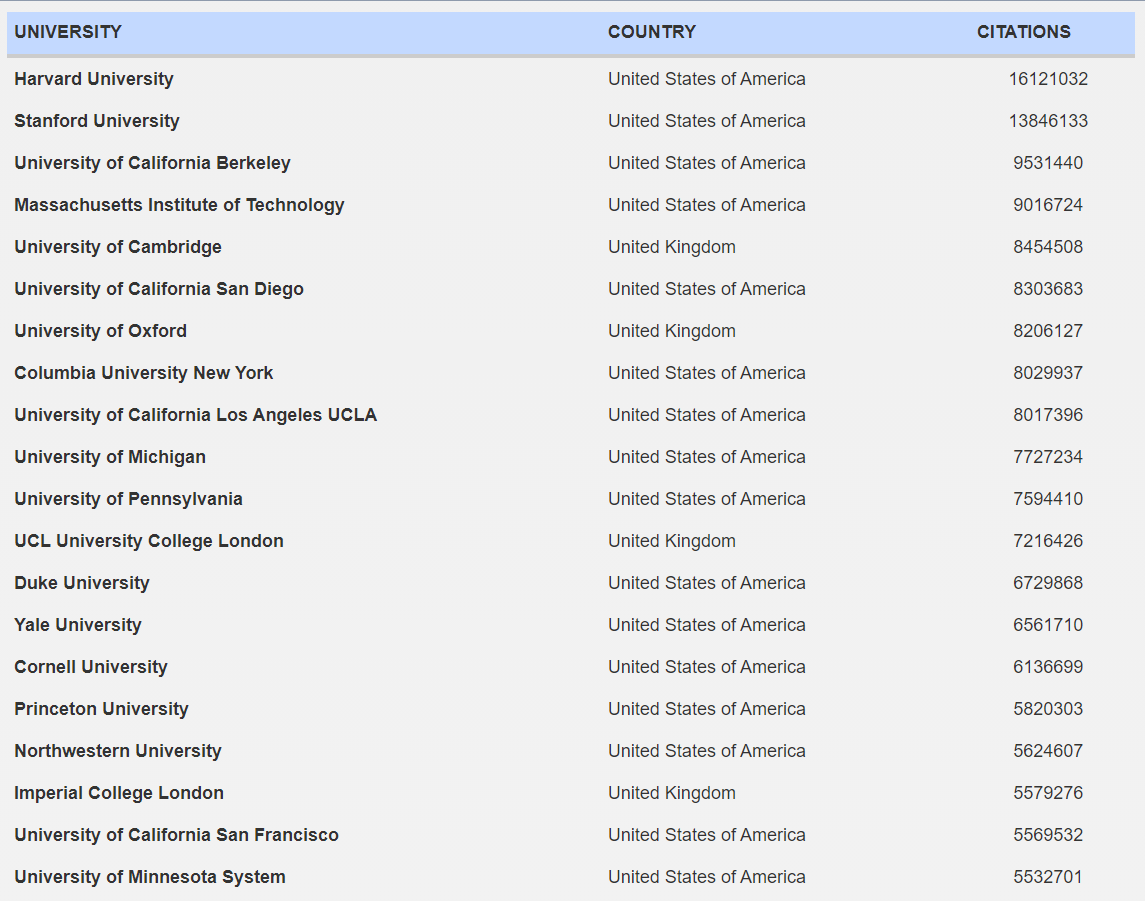
Task: Click citation value 8303683
Action: click(1048, 289)
